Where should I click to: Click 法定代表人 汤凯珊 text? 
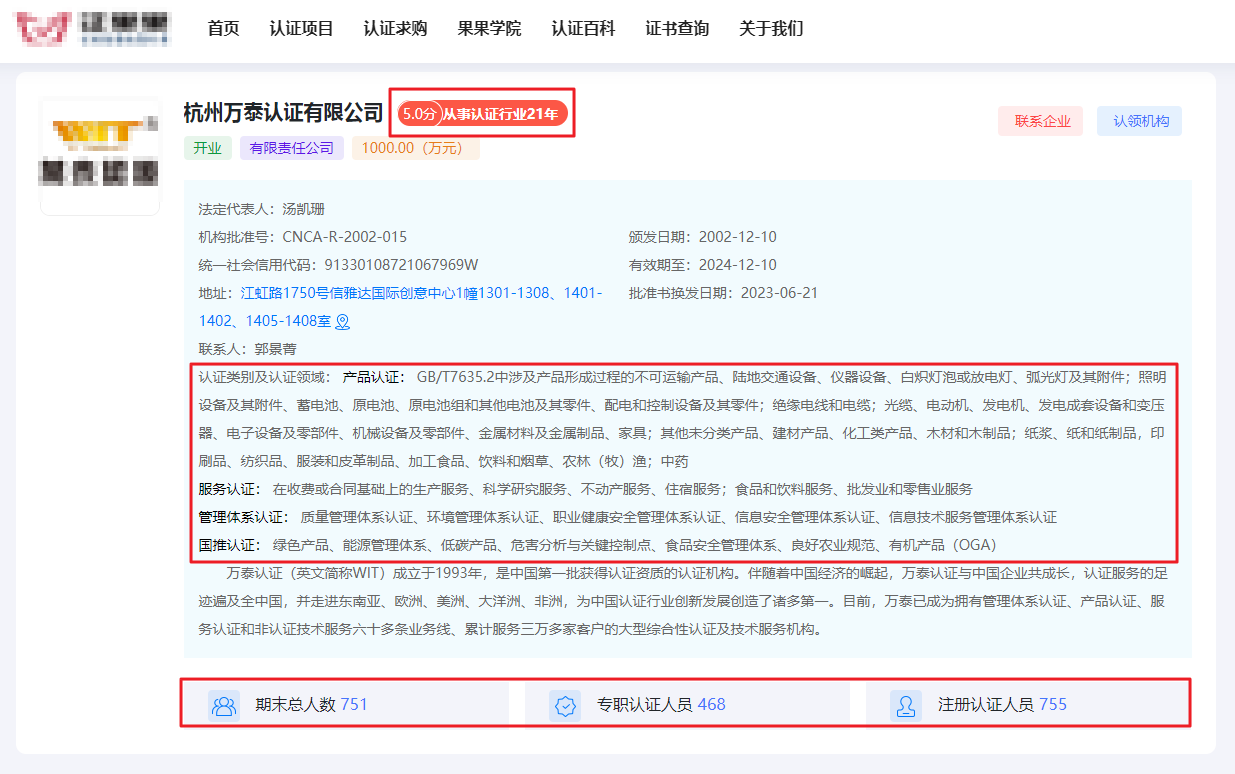(x=262, y=209)
